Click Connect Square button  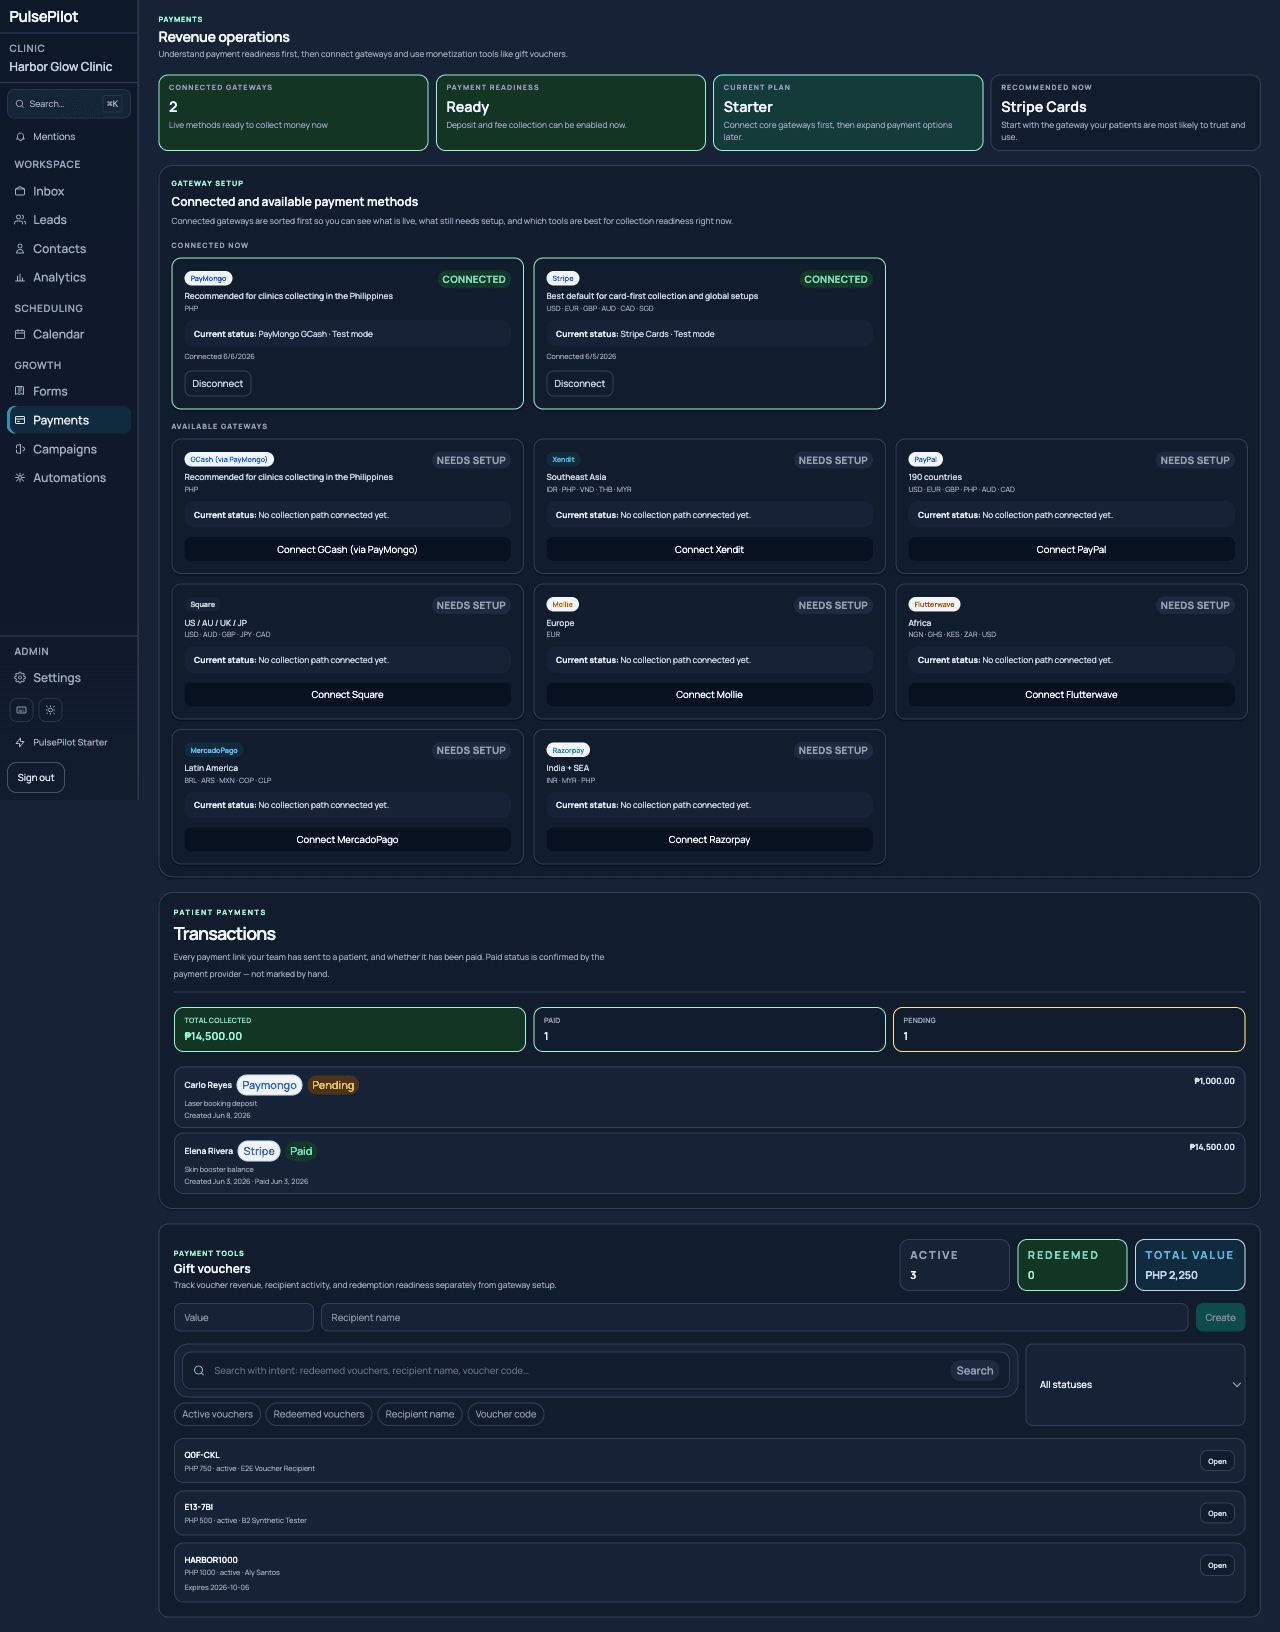click(347, 695)
